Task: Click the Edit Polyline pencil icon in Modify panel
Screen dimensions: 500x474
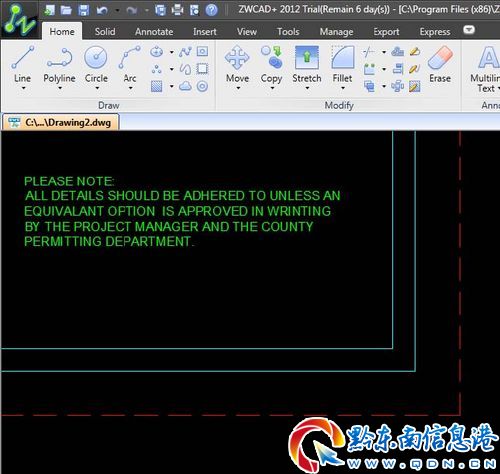Action: (x=415, y=69)
